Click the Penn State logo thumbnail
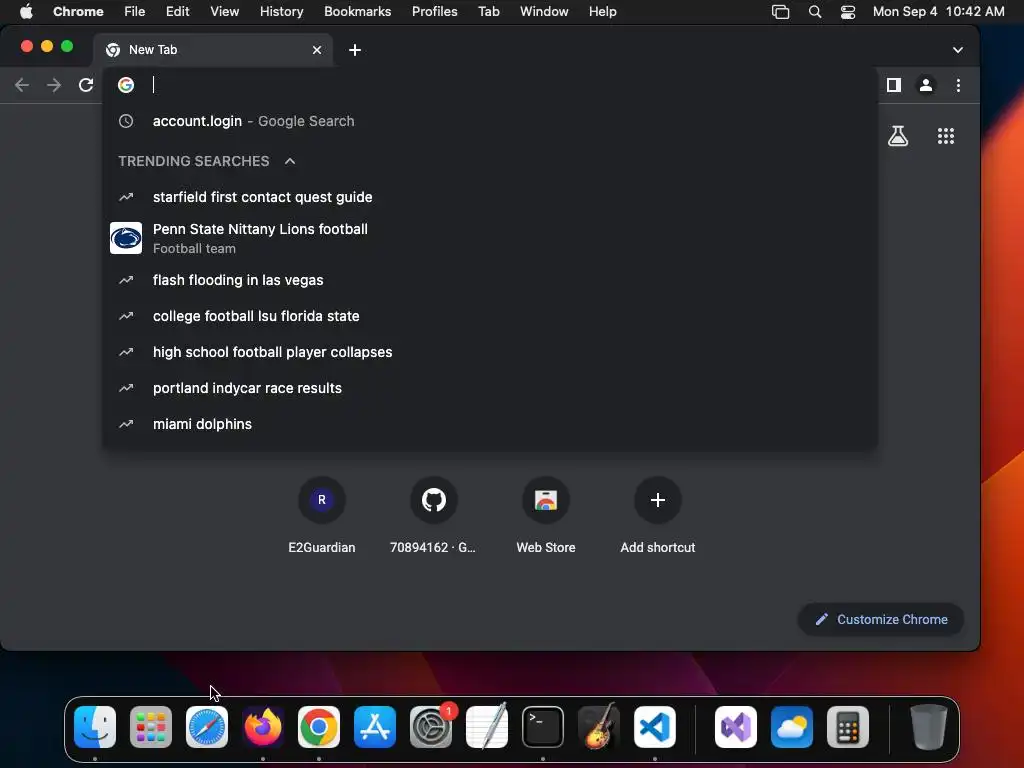 click(x=126, y=238)
